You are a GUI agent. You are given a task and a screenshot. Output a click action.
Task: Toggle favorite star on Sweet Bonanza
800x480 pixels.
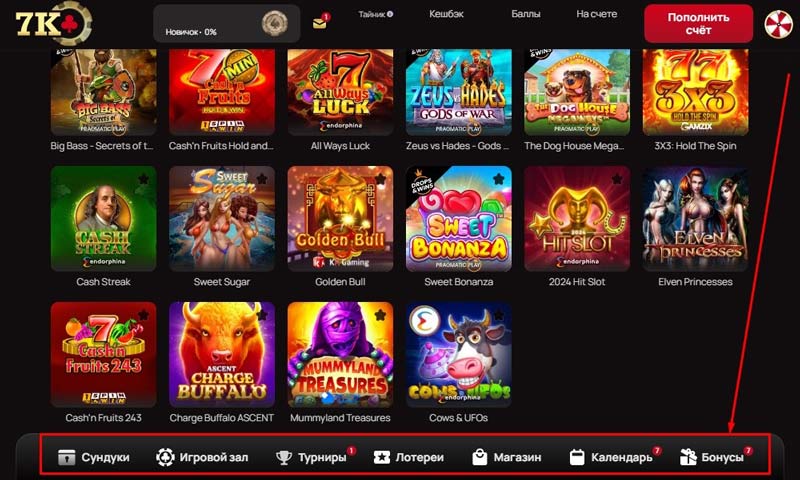[x=498, y=179]
